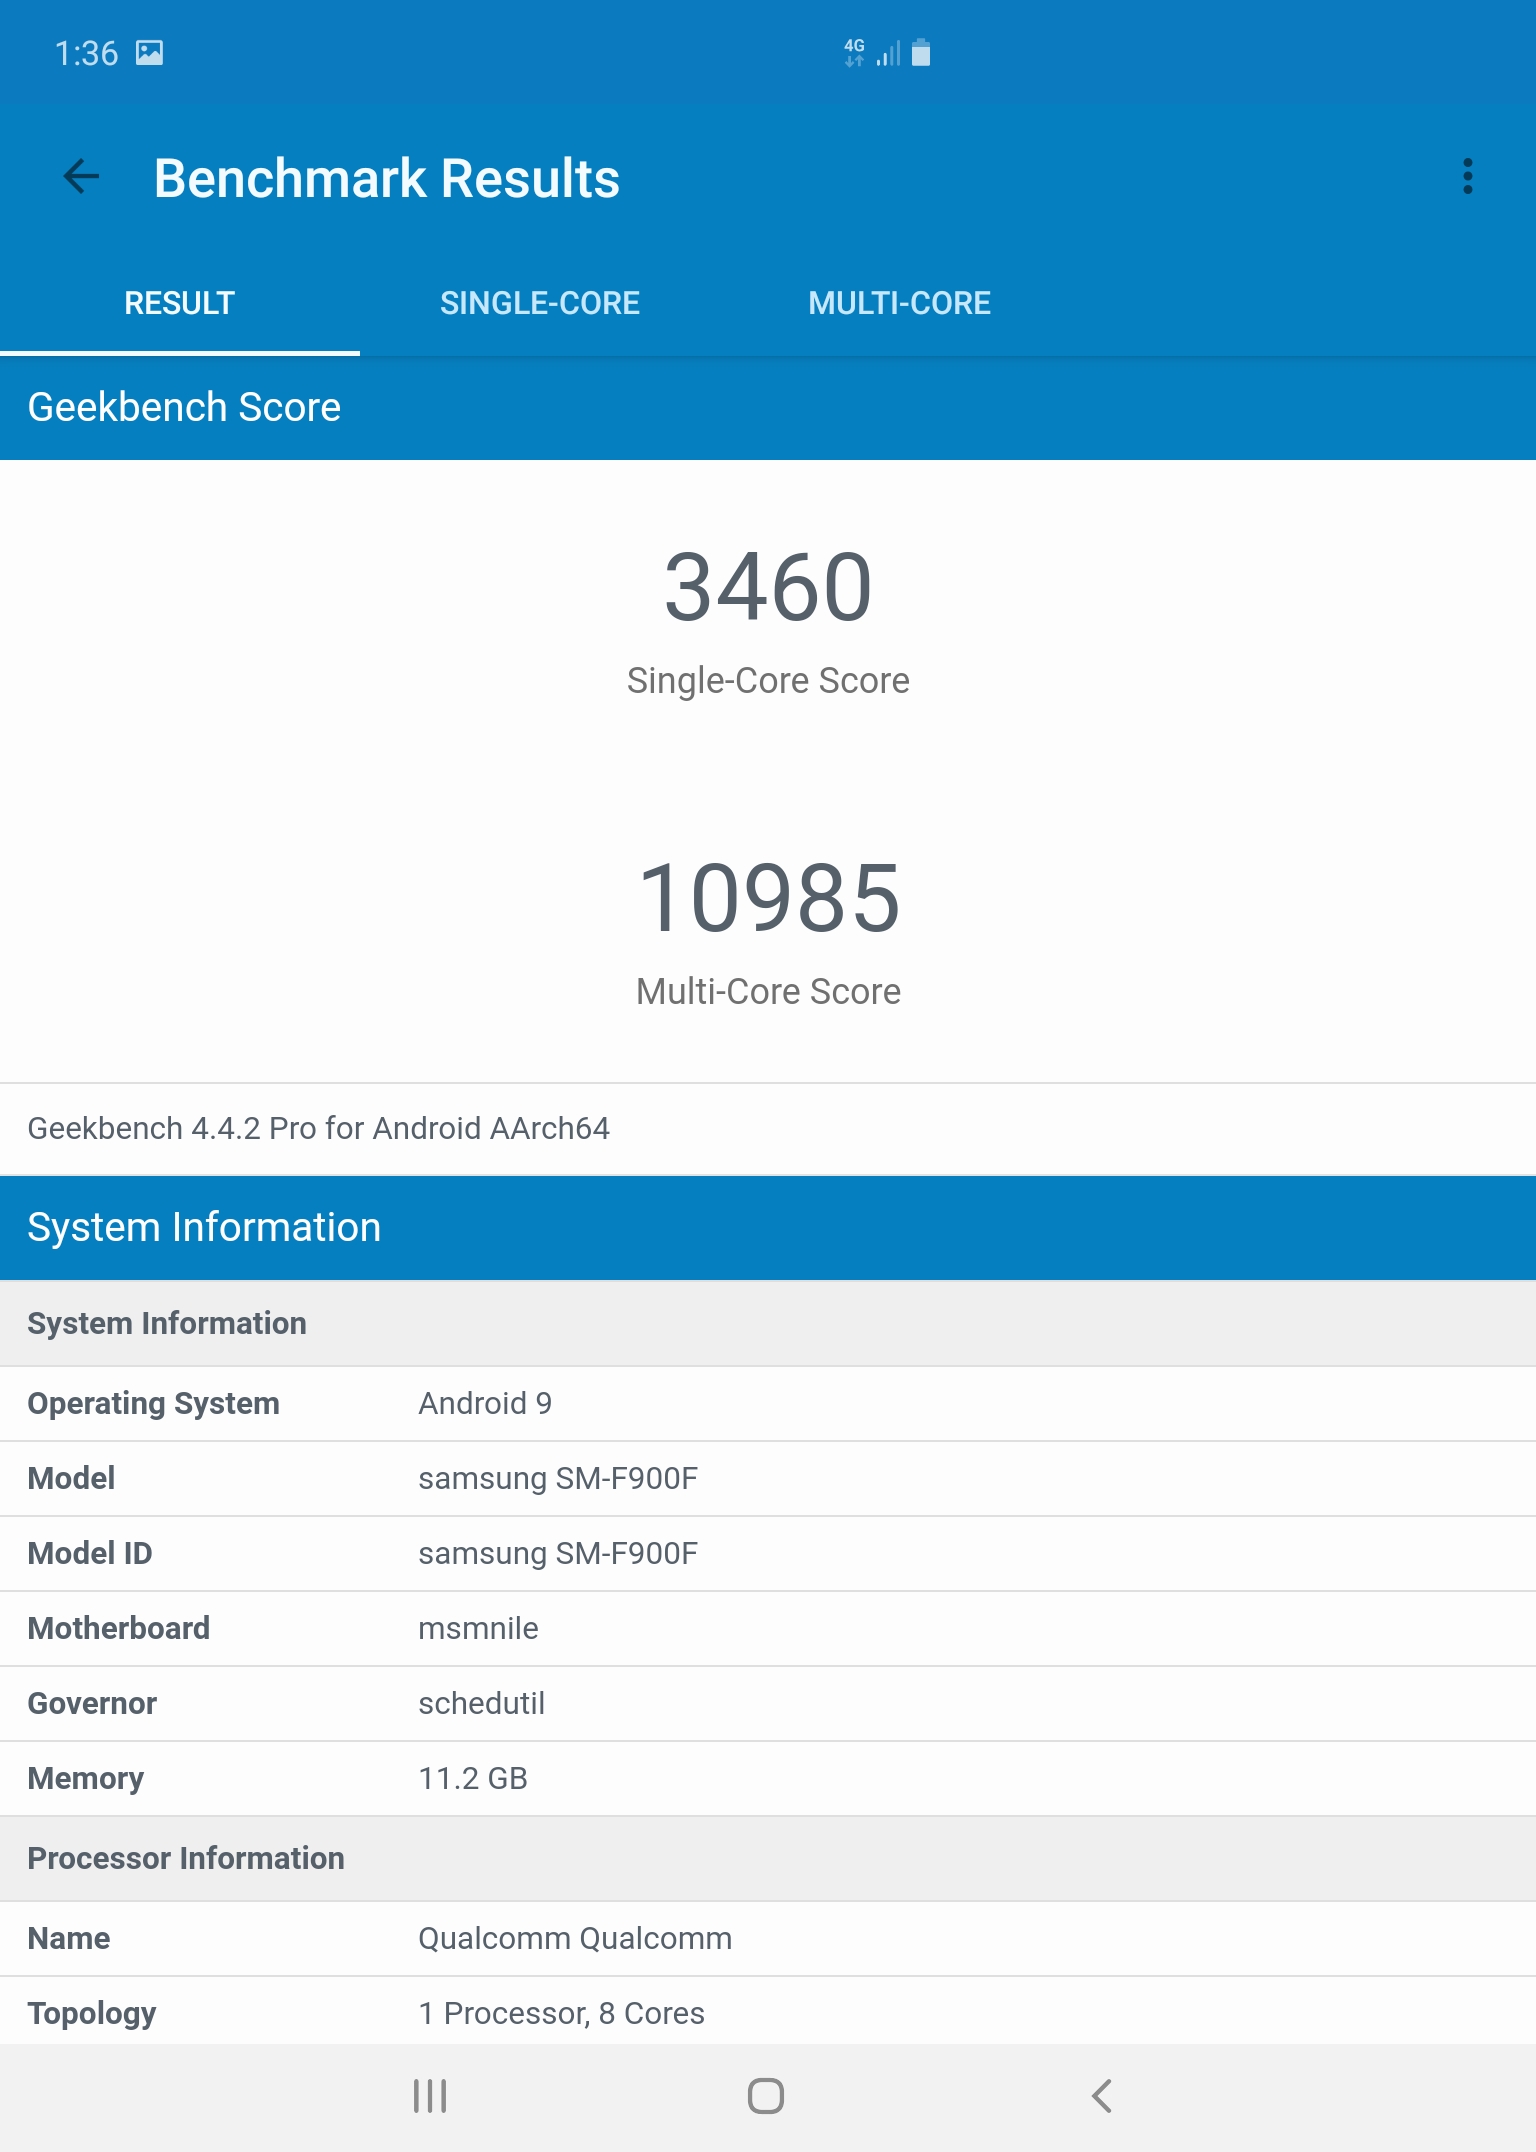The height and width of the screenshot is (2152, 1536).
Task: Switch to the Single-Core tab
Action: 539,303
